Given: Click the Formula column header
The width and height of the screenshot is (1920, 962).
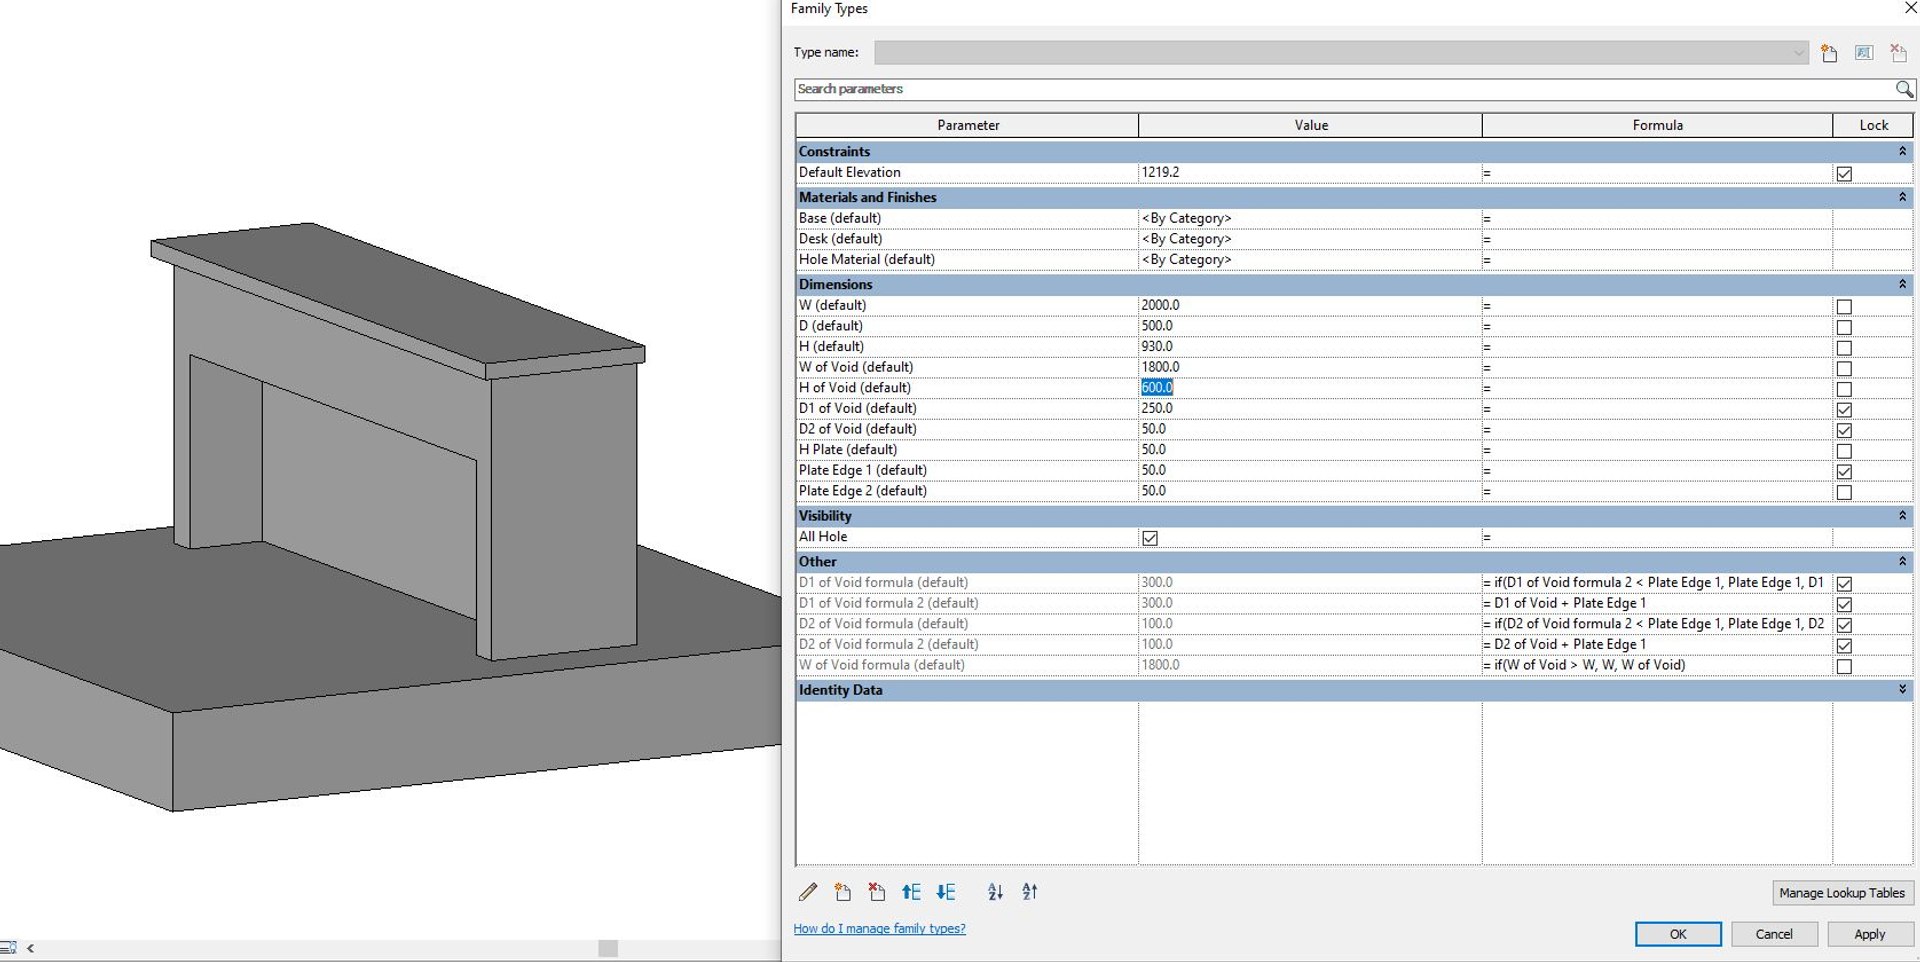Looking at the screenshot, I should click(x=1657, y=125).
